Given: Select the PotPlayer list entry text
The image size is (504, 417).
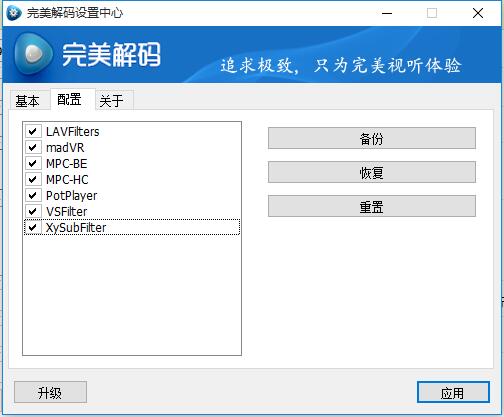Looking at the screenshot, I should (x=71, y=196).
